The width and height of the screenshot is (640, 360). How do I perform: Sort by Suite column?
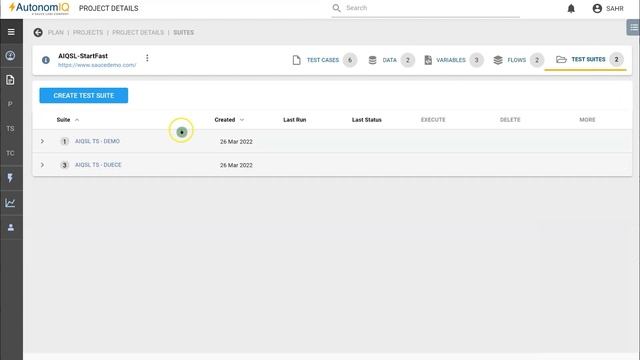point(68,120)
